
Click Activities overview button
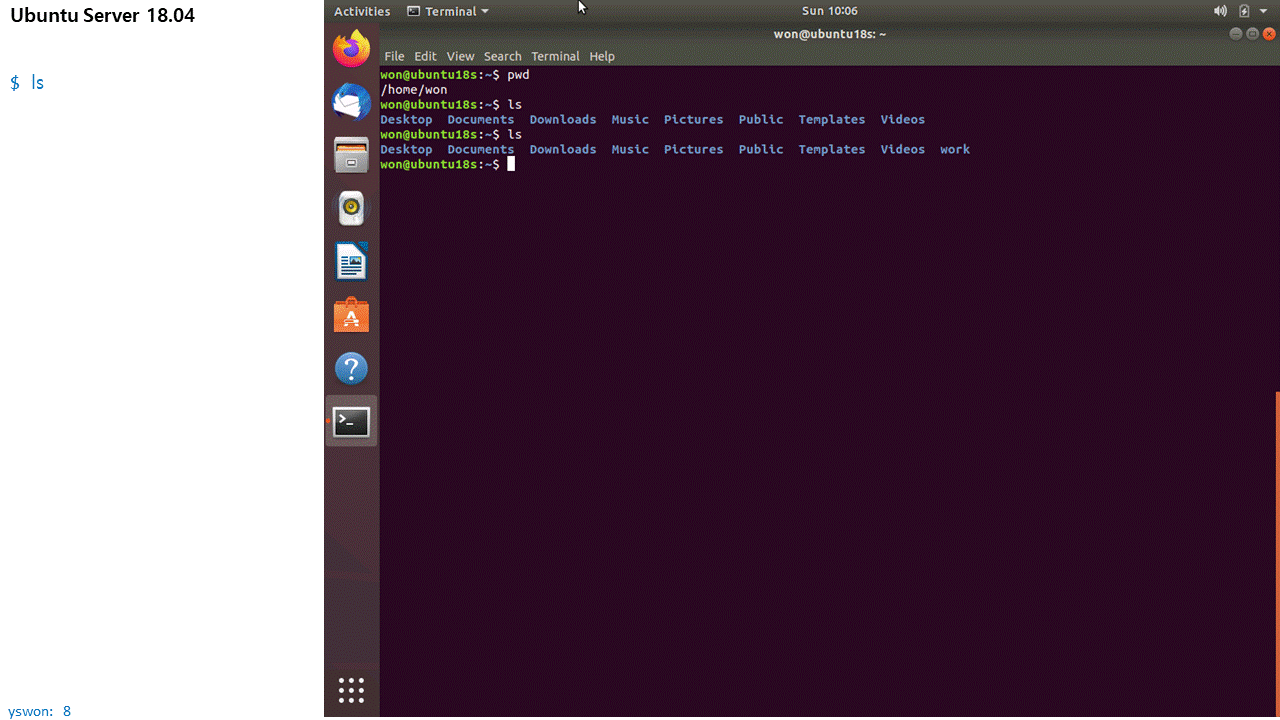(x=362, y=11)
